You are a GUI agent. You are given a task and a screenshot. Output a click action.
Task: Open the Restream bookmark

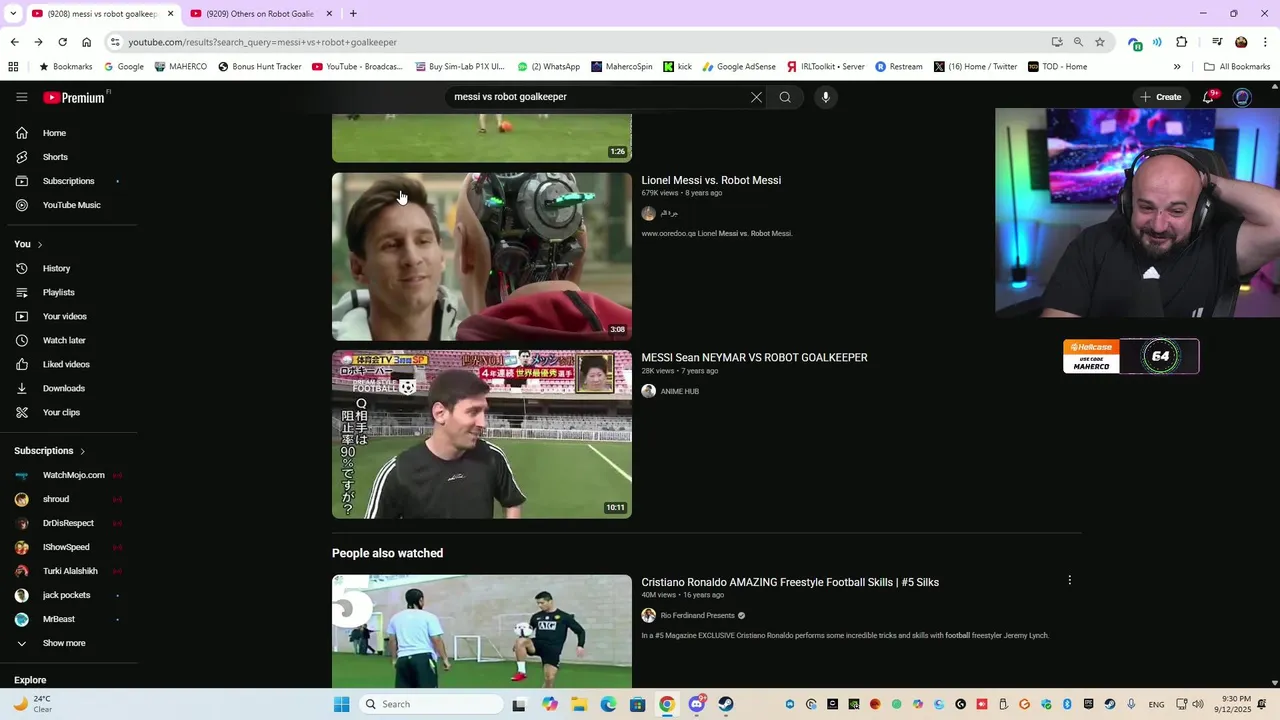click(x=899, y=67)
